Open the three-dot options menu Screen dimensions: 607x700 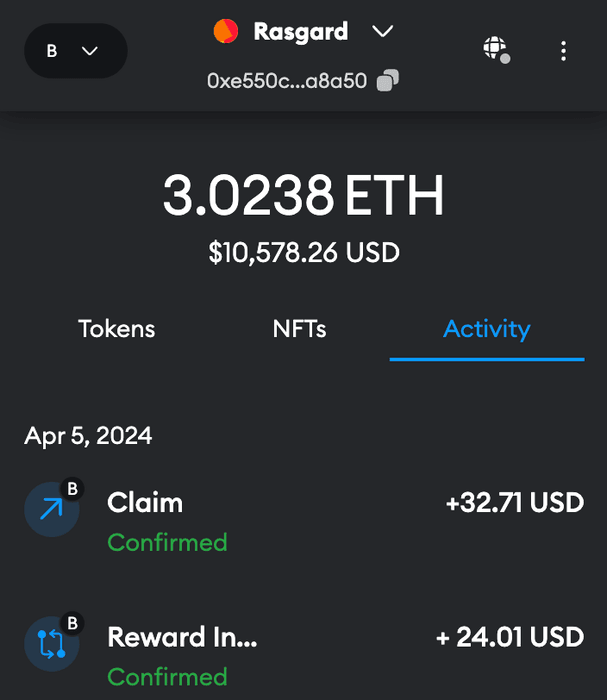coord(563,51)
